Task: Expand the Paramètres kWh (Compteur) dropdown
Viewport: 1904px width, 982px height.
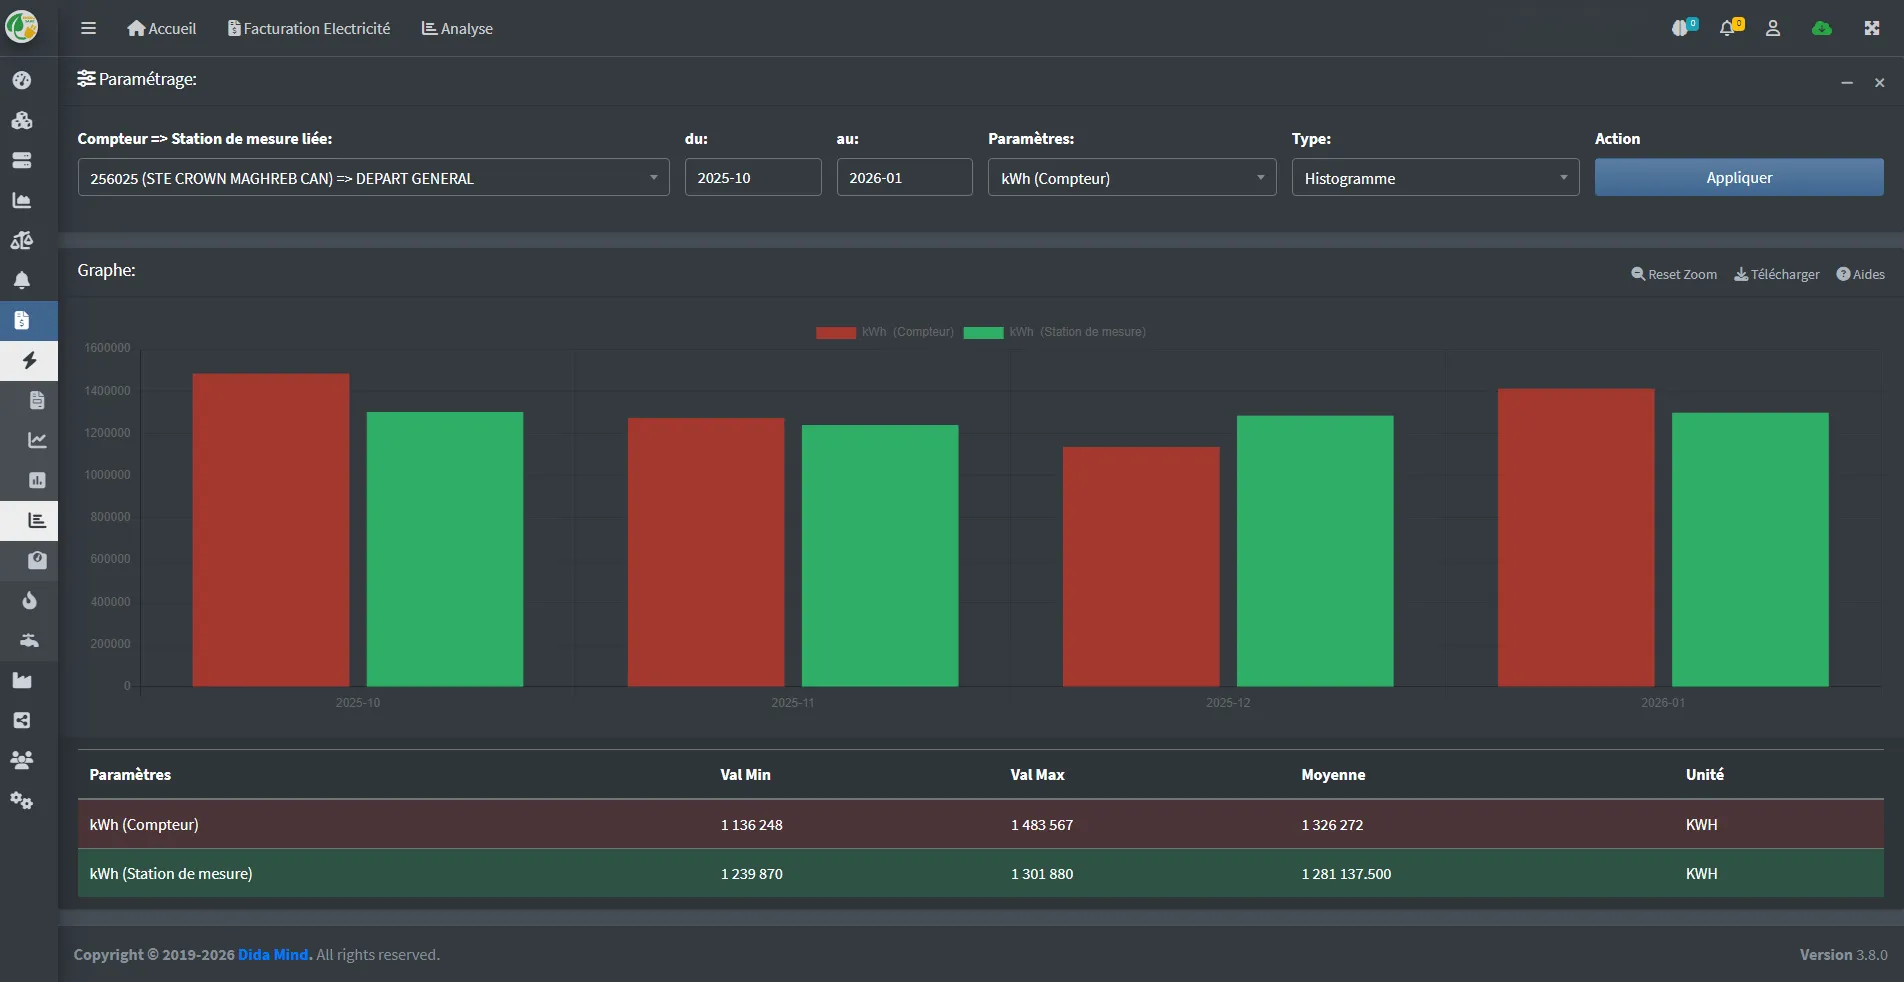Action: click(1132, 178)
